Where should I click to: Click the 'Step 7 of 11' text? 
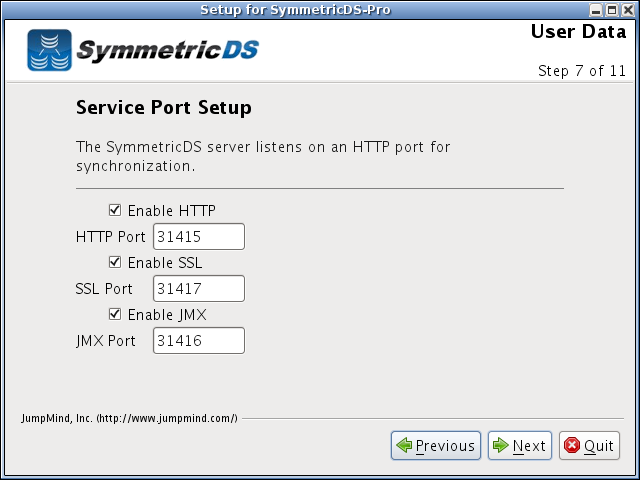tap(582, 71)
